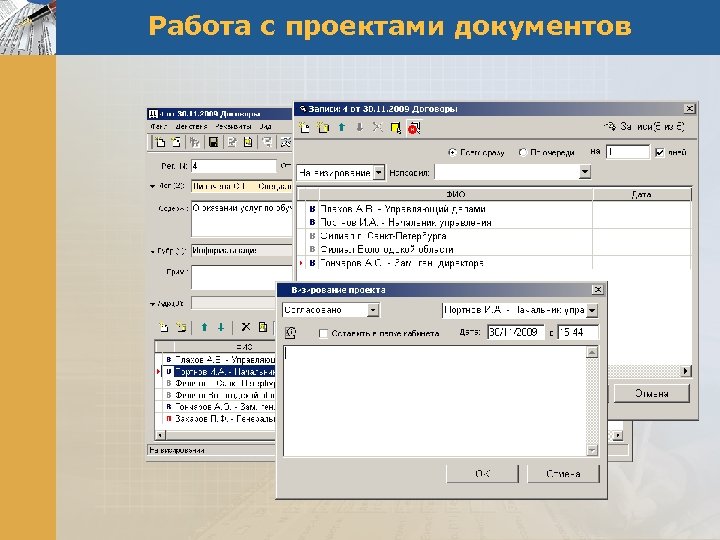Click black X delete icon in main window lower toolbar
Screen dimensions: 720x540
pyautogui.click(x=246, y=327)
